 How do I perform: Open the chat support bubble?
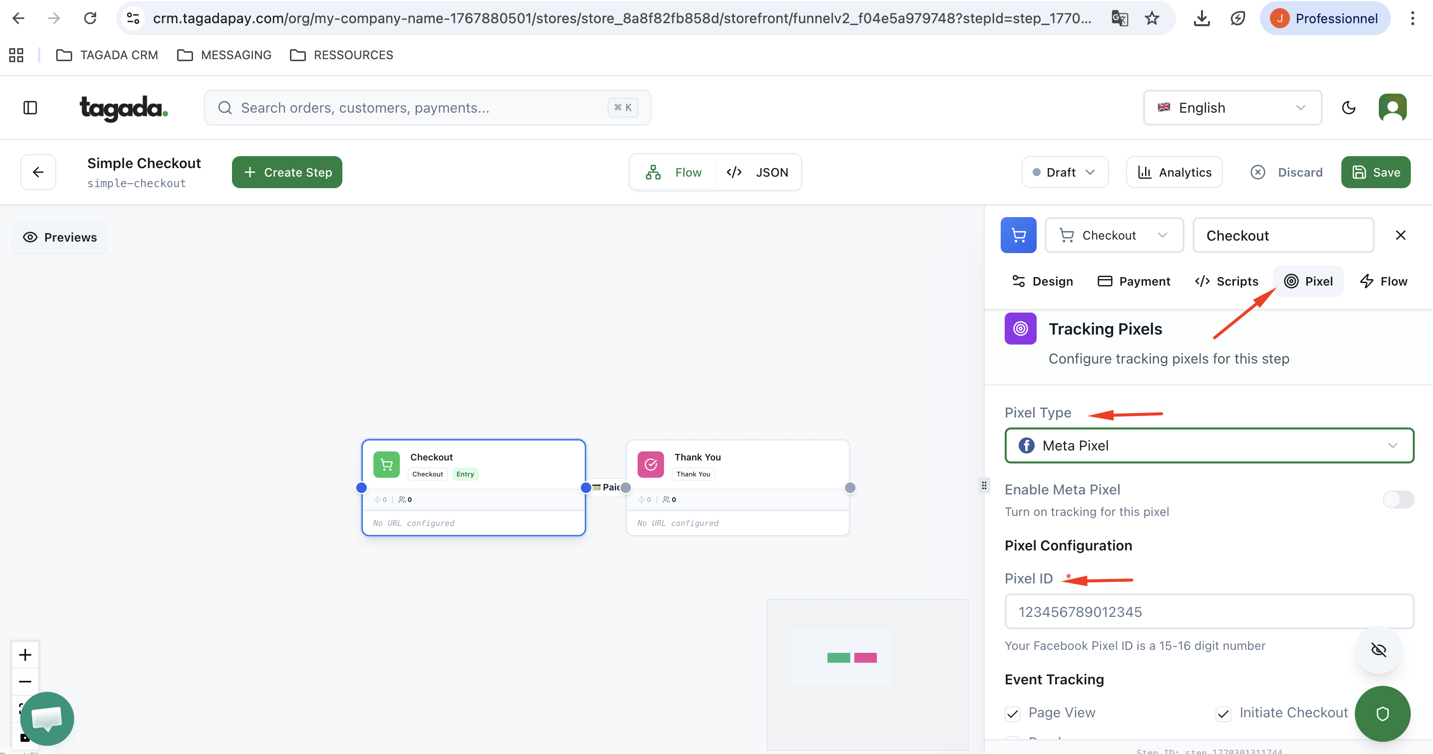pyautogui.click(x=47, y=718)
